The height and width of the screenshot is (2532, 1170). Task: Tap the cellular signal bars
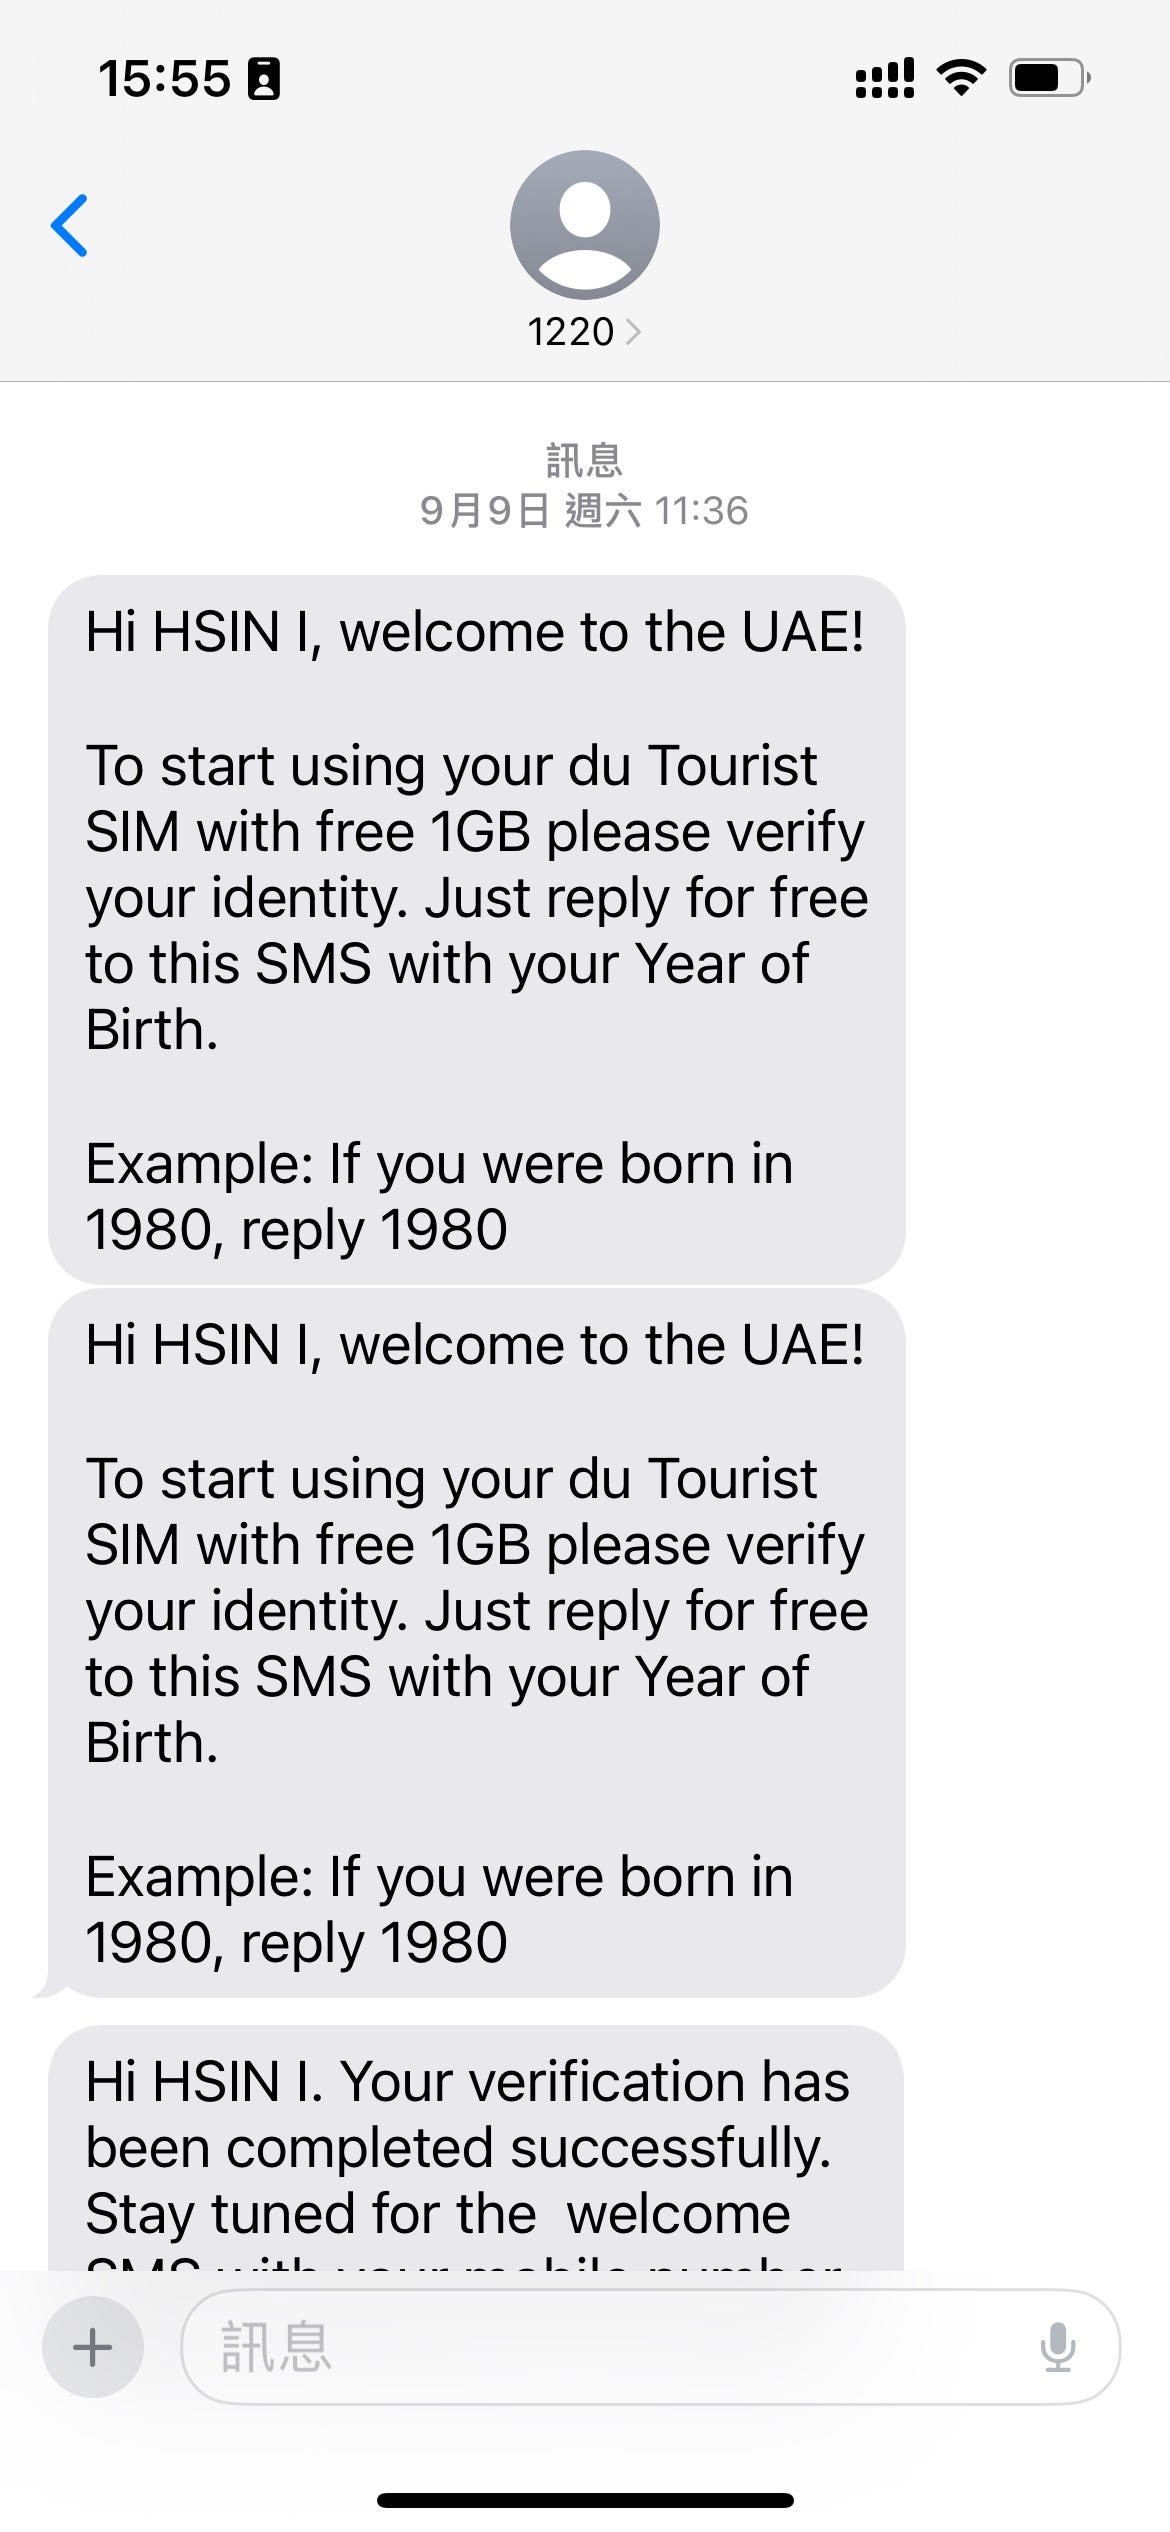point(885,78)
